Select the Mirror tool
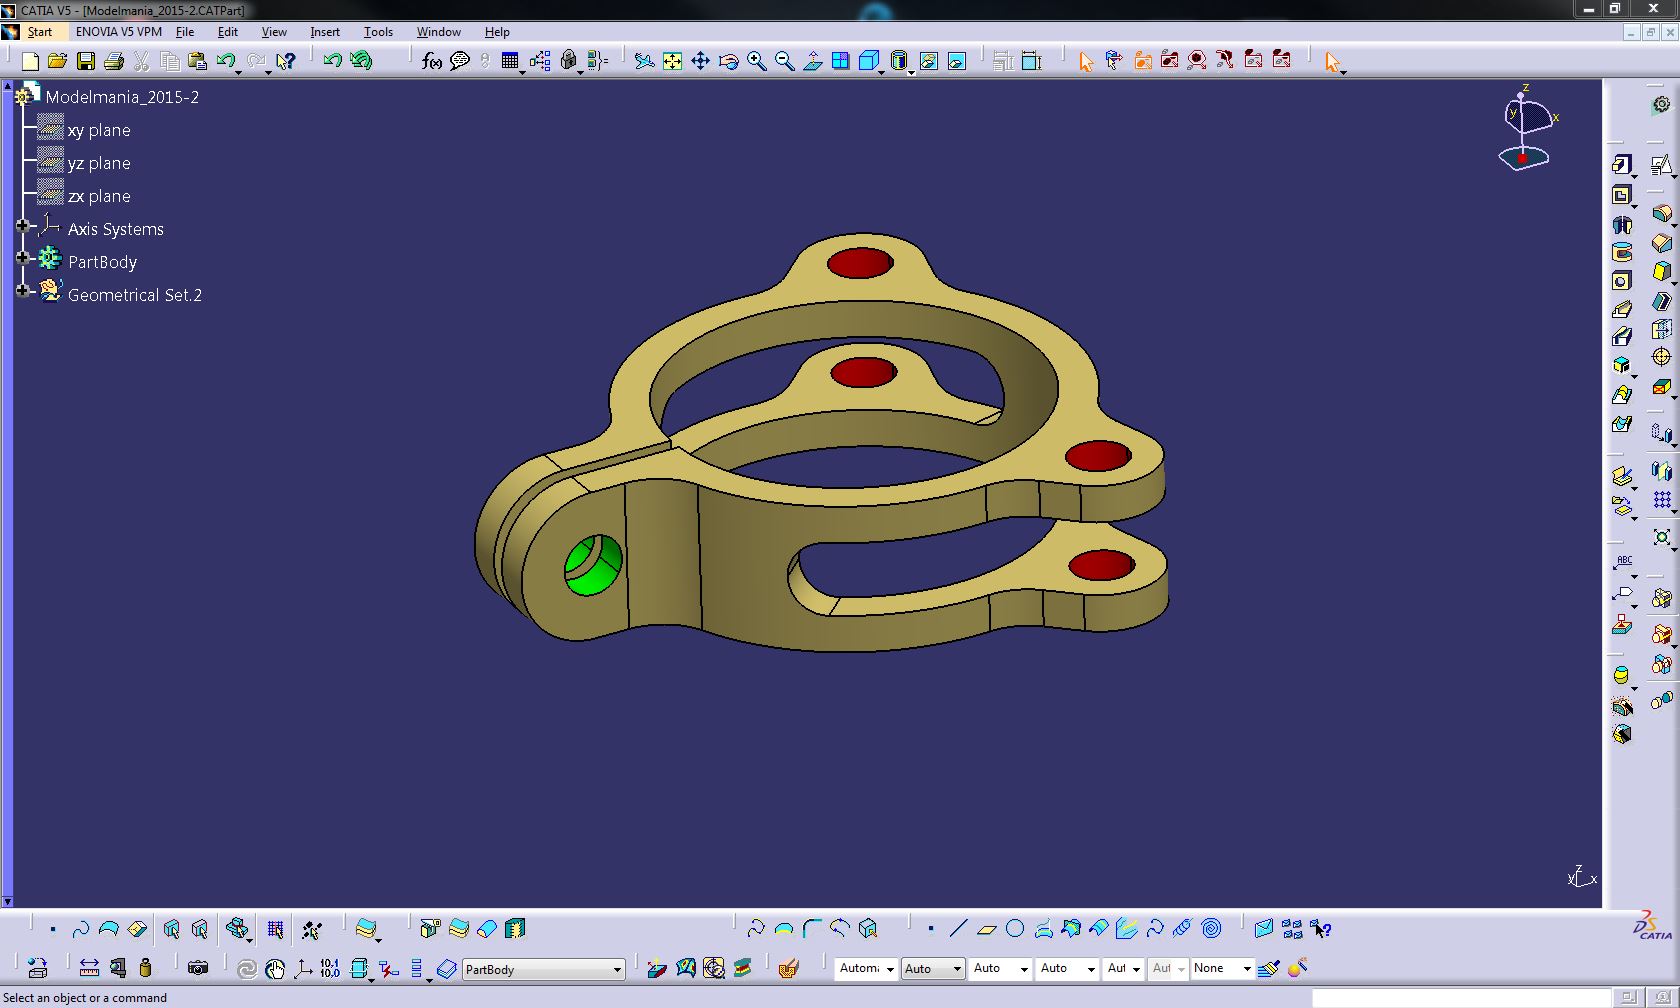 coord(1662,471)
